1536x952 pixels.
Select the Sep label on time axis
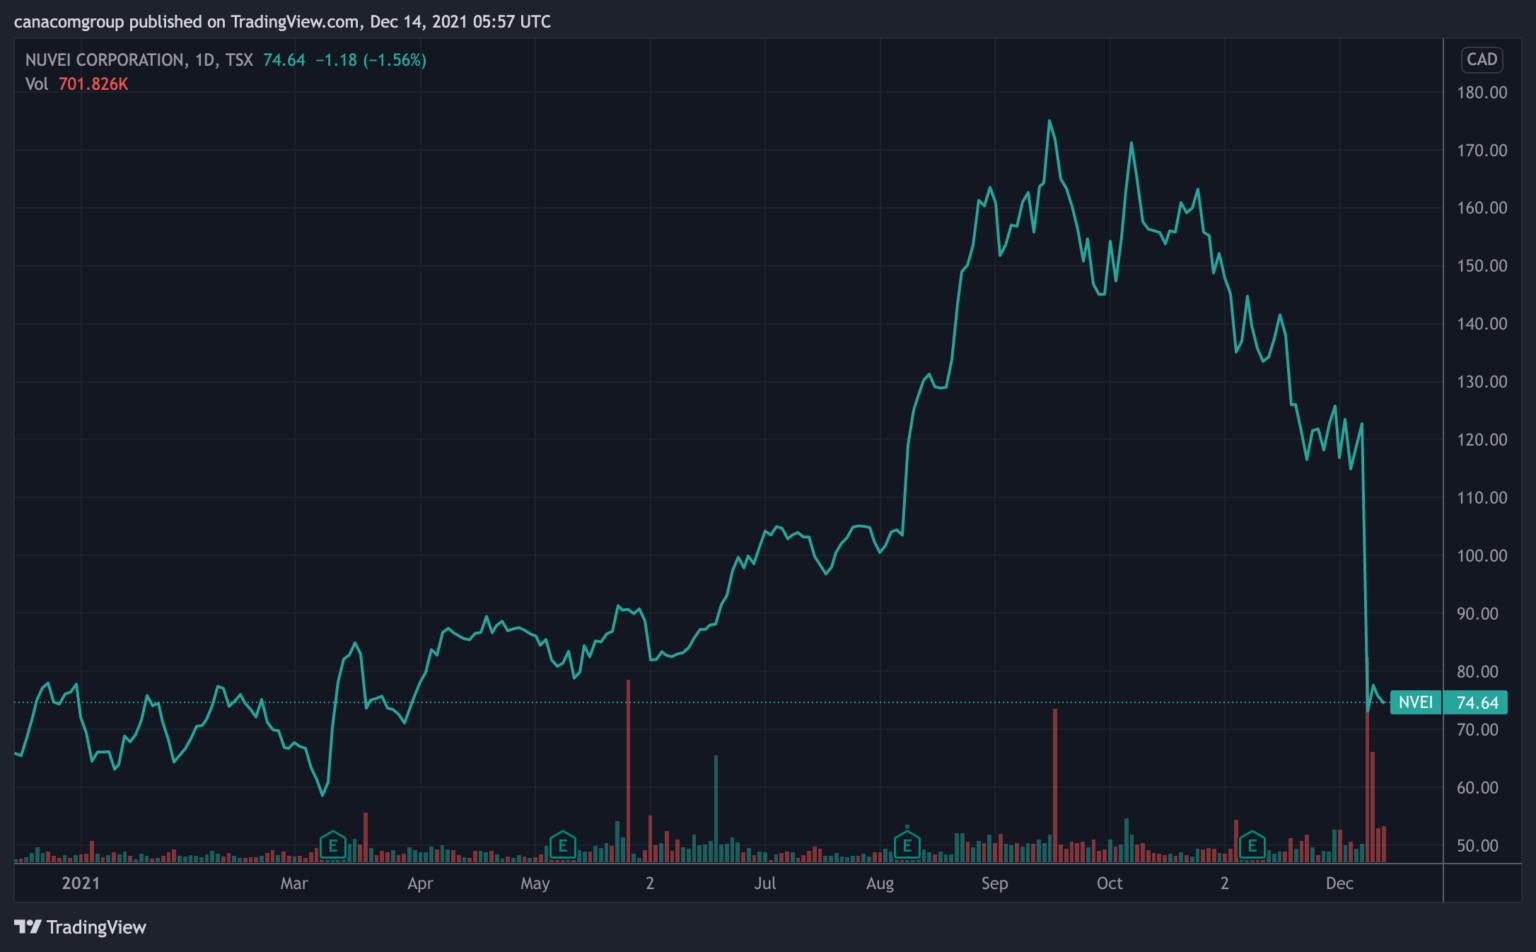[994, 883]
